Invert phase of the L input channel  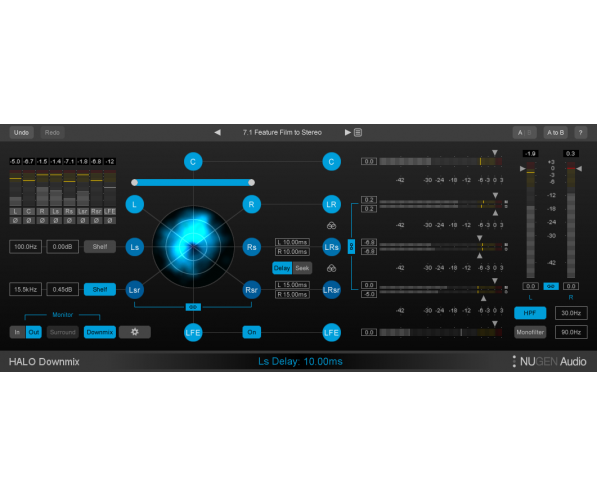(15, 221)
